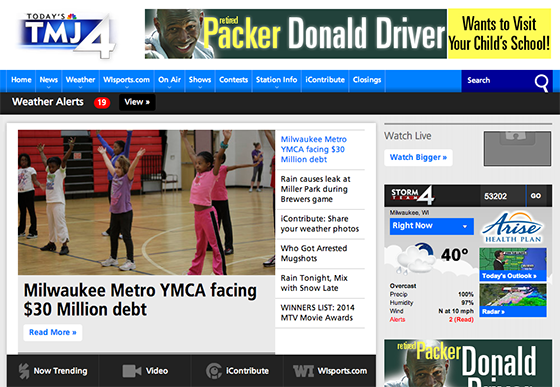Click the Weather Alerts label
Image resolution: width=560 pixels, height=387 pixels.
click(x=48, y=102)
